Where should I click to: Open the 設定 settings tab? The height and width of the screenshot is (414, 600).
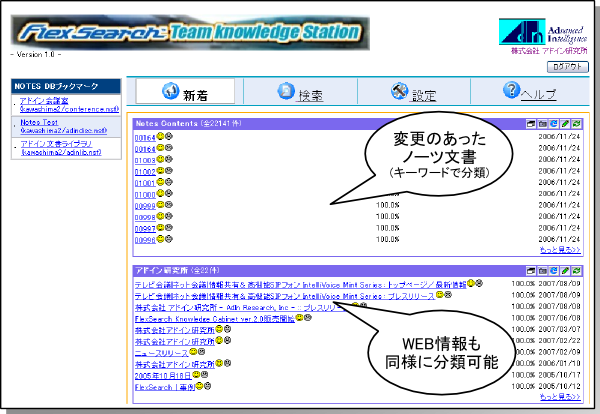(x=414, y=91)
